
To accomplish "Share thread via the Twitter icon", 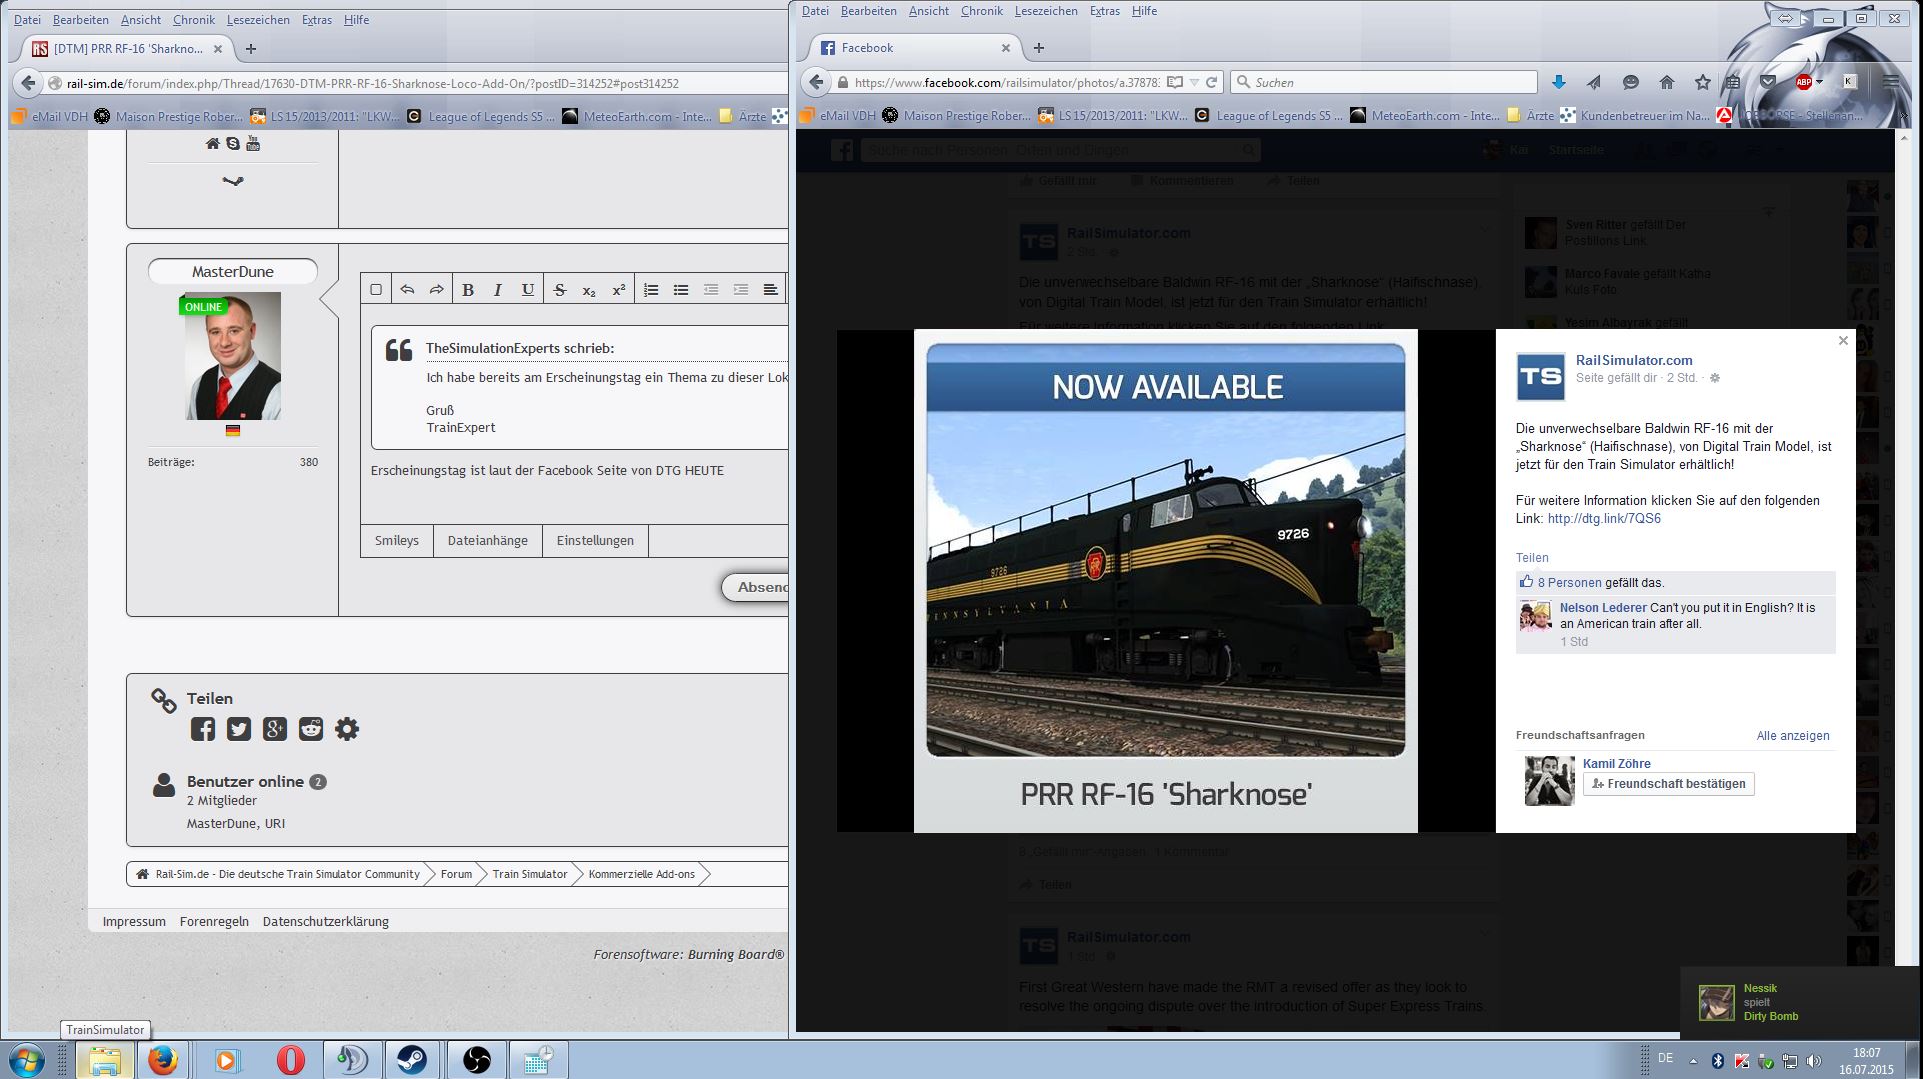I will pos(239,729).
